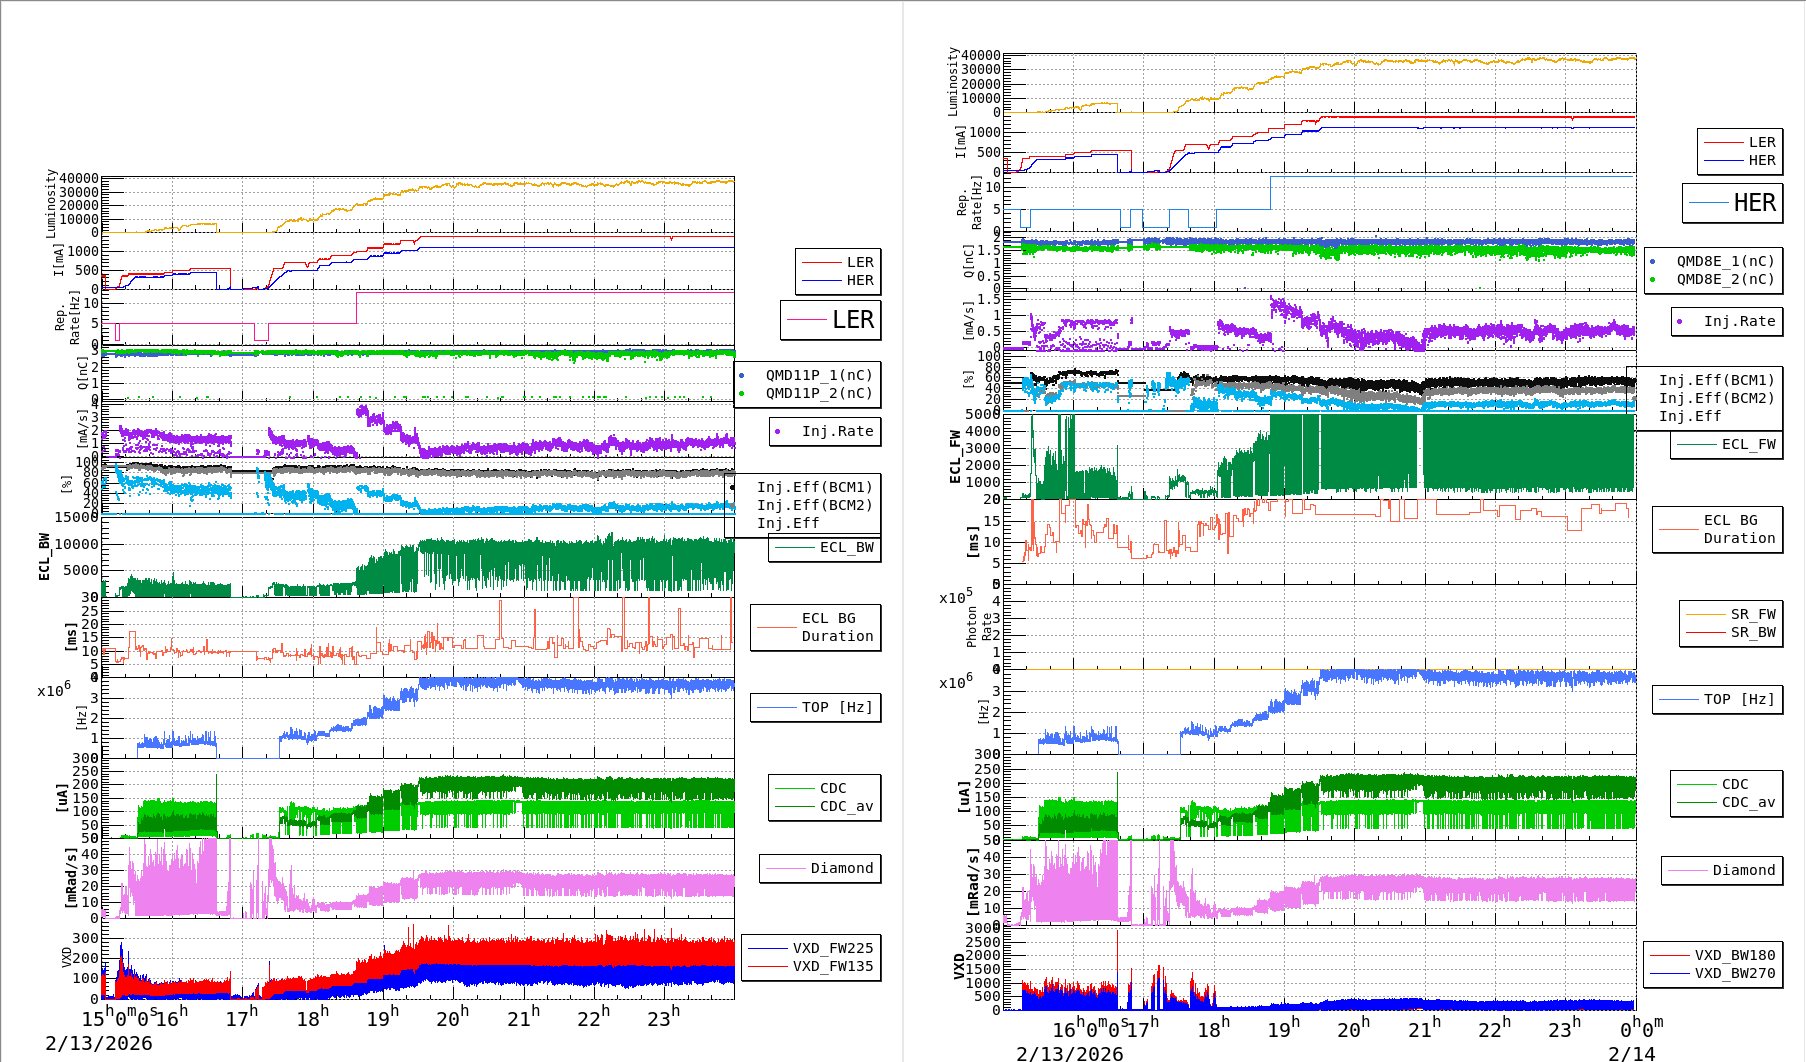Select the Diamond legend in the left plot

click(x=820, y=868)
